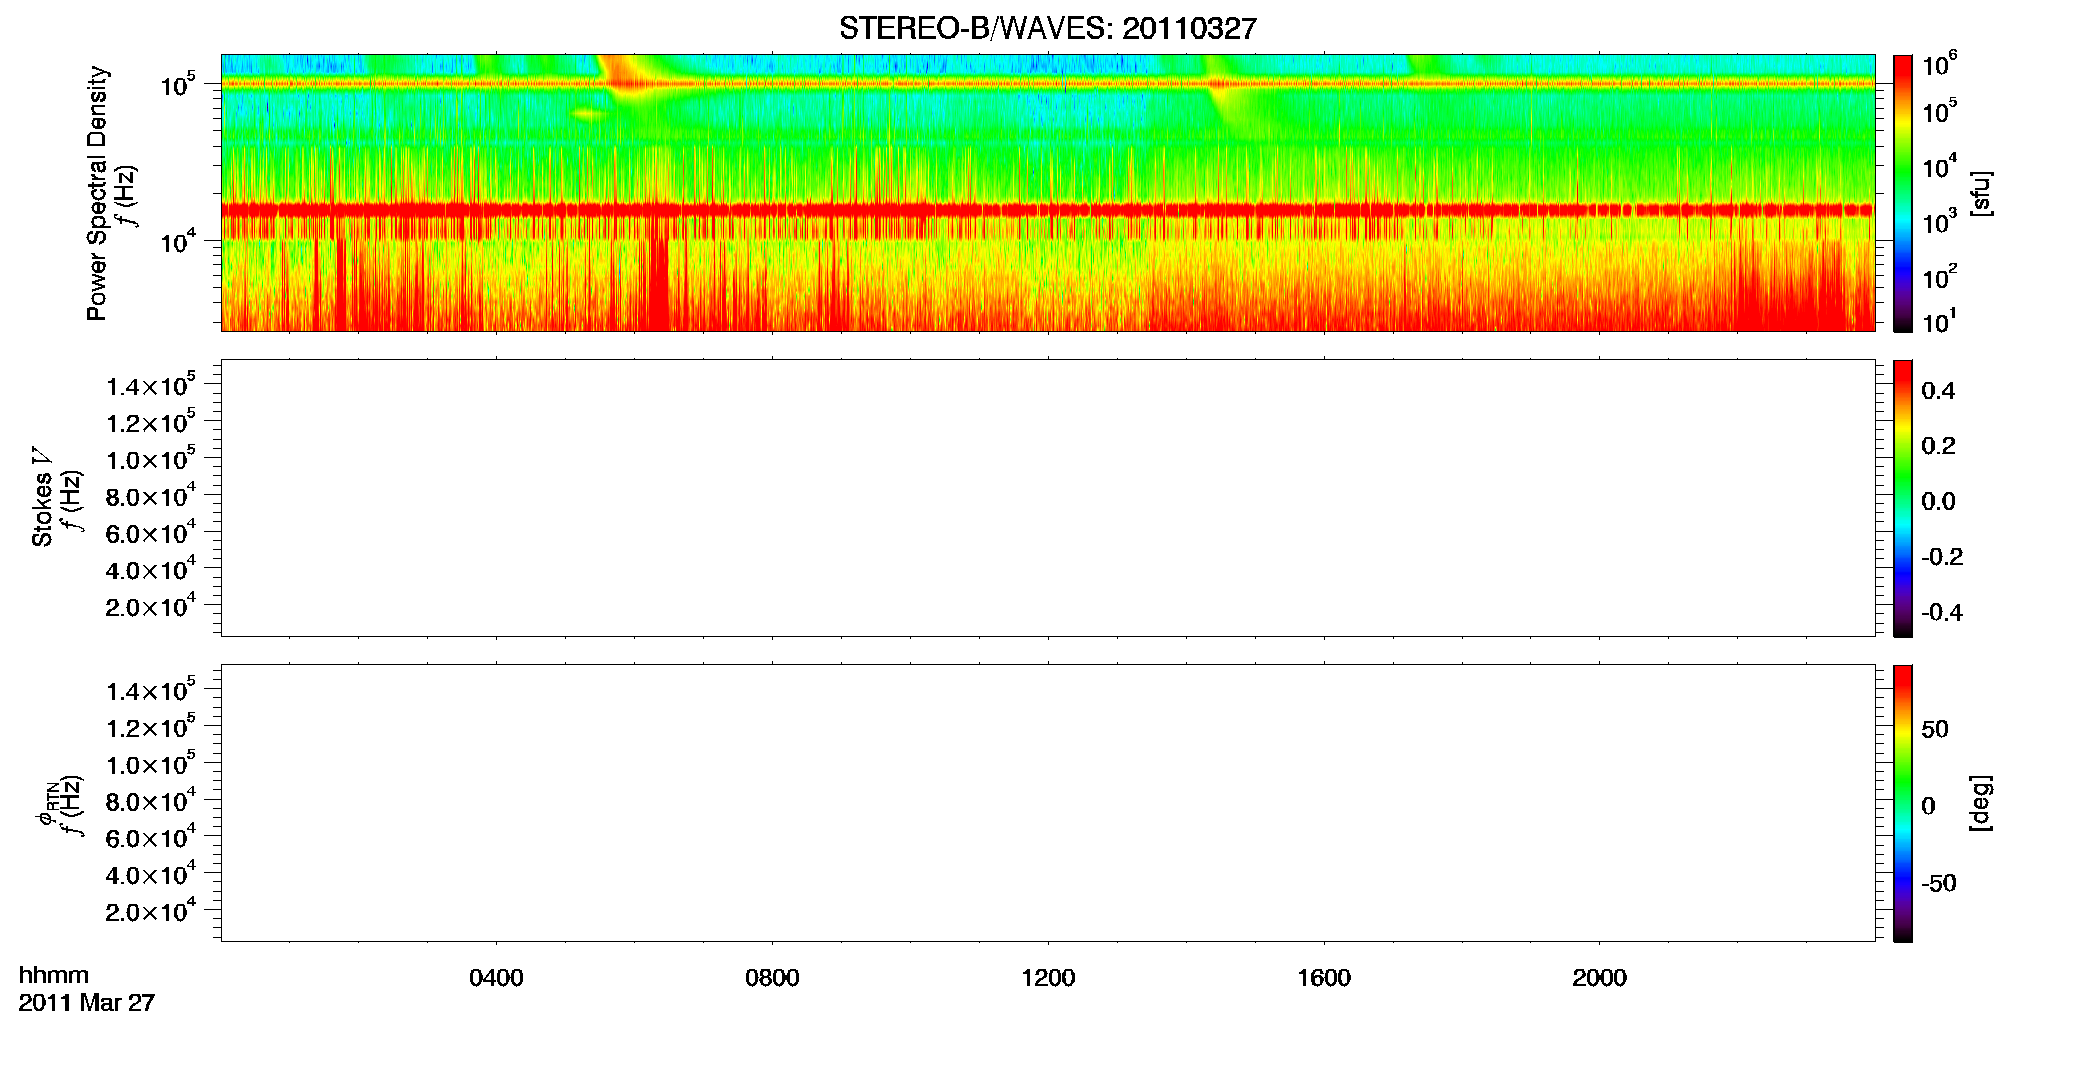Click the '0.0' Stokes V color bar value
The image size is (2096, 1080).
click(1938, 502)
